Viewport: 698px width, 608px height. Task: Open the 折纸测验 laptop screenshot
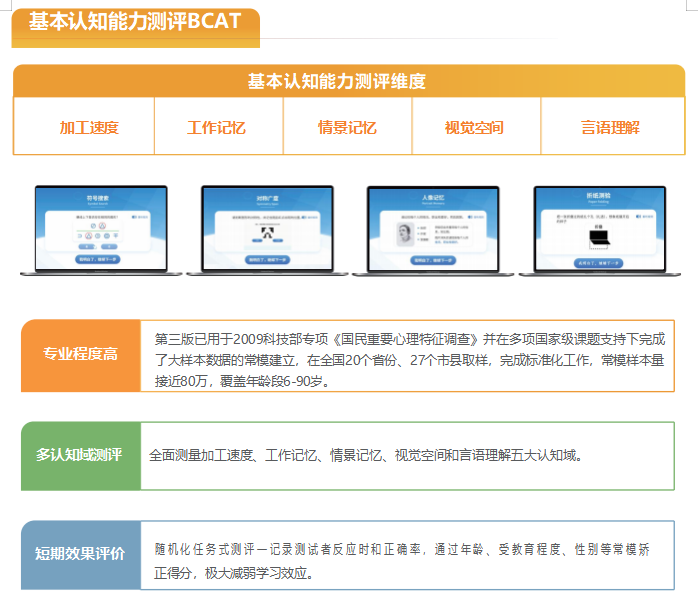[598, 230]
